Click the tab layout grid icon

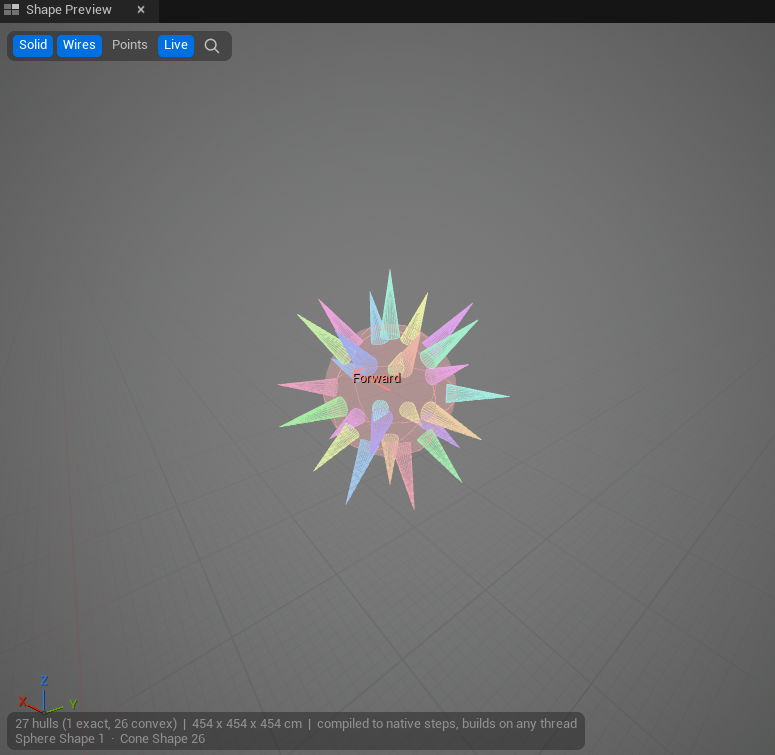(x=11, y=9)
